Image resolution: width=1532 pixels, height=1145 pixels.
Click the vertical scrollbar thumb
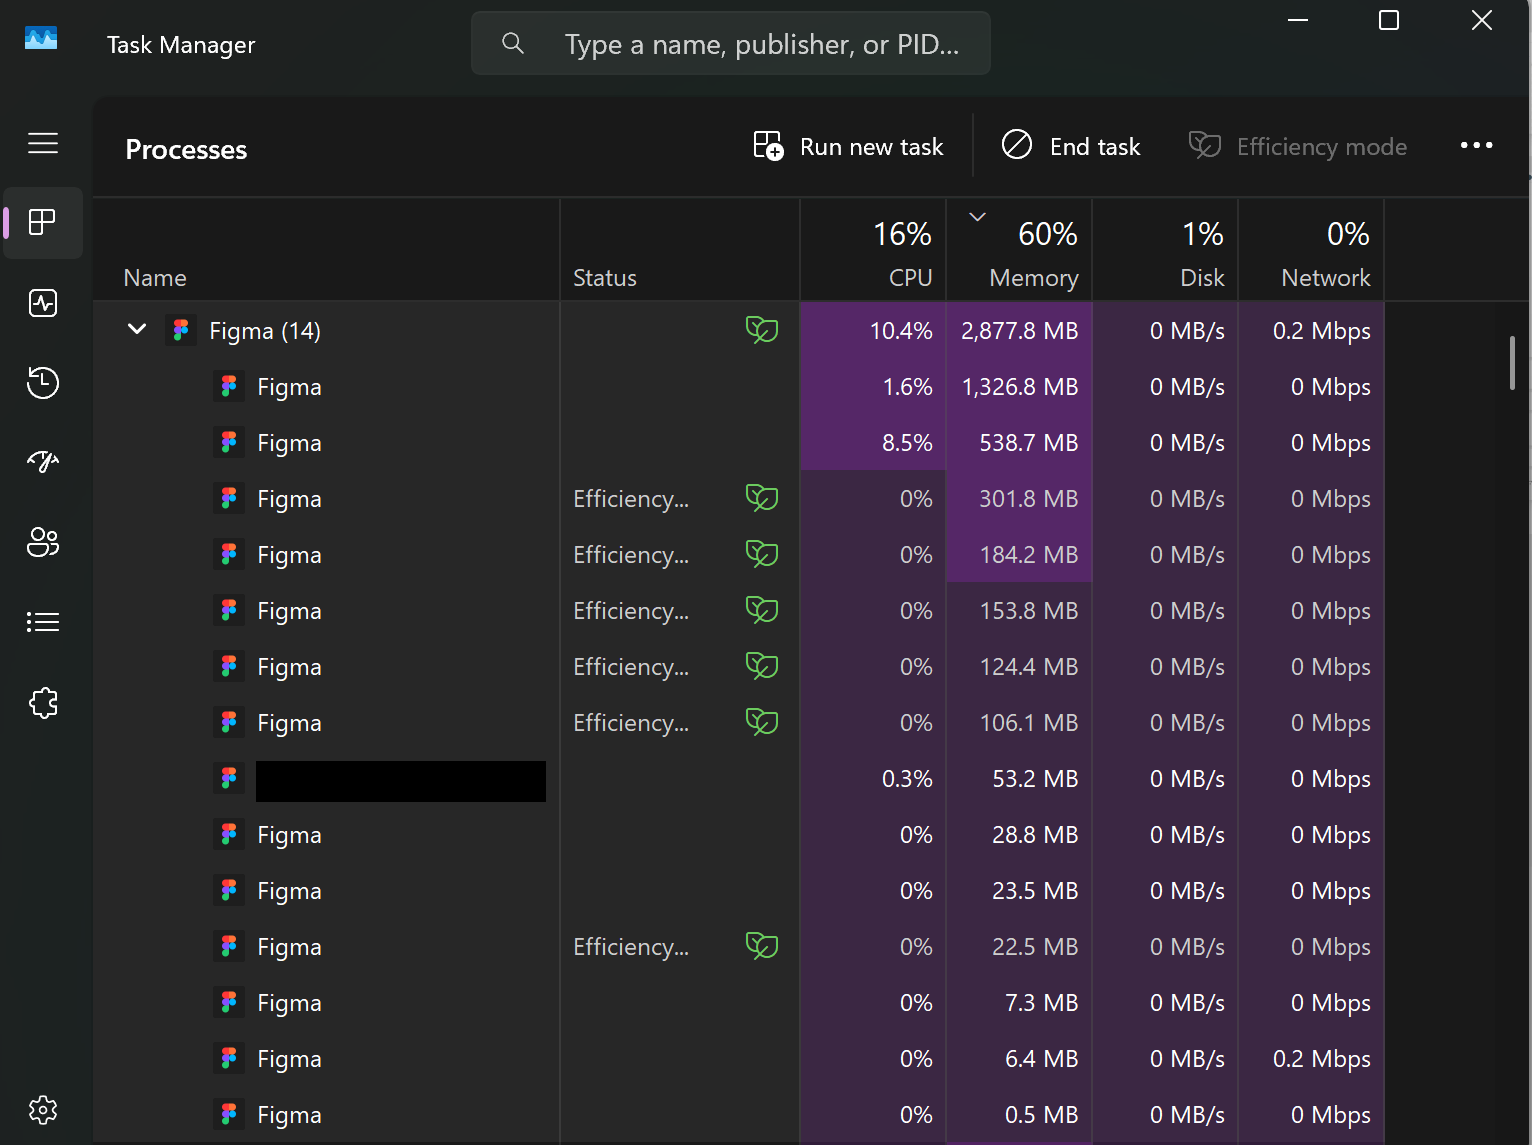coord(1512,363)
